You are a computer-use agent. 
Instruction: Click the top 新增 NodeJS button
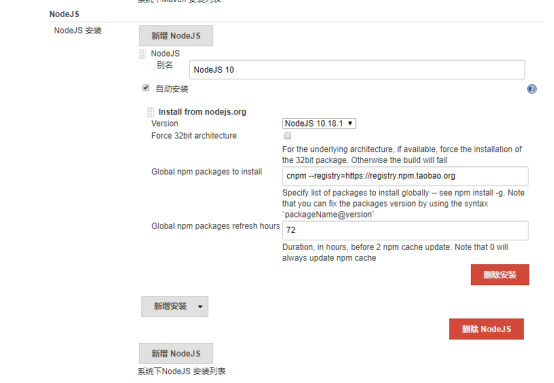176,36
